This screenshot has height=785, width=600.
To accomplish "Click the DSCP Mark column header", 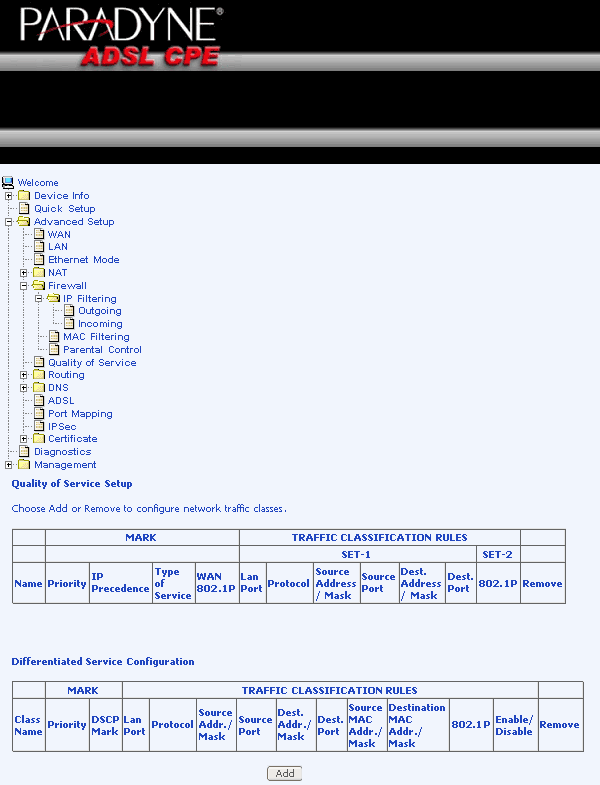I will [105, 725].
